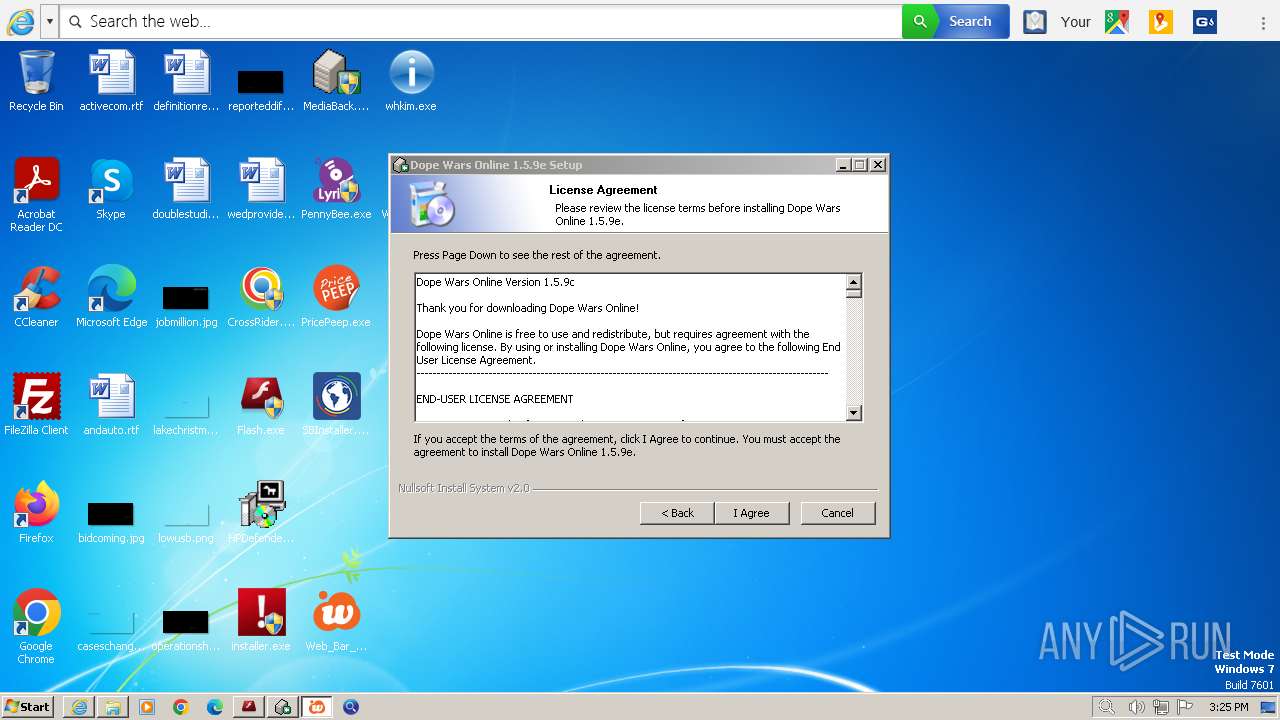Open the network tray icon

coord(1161,707)
